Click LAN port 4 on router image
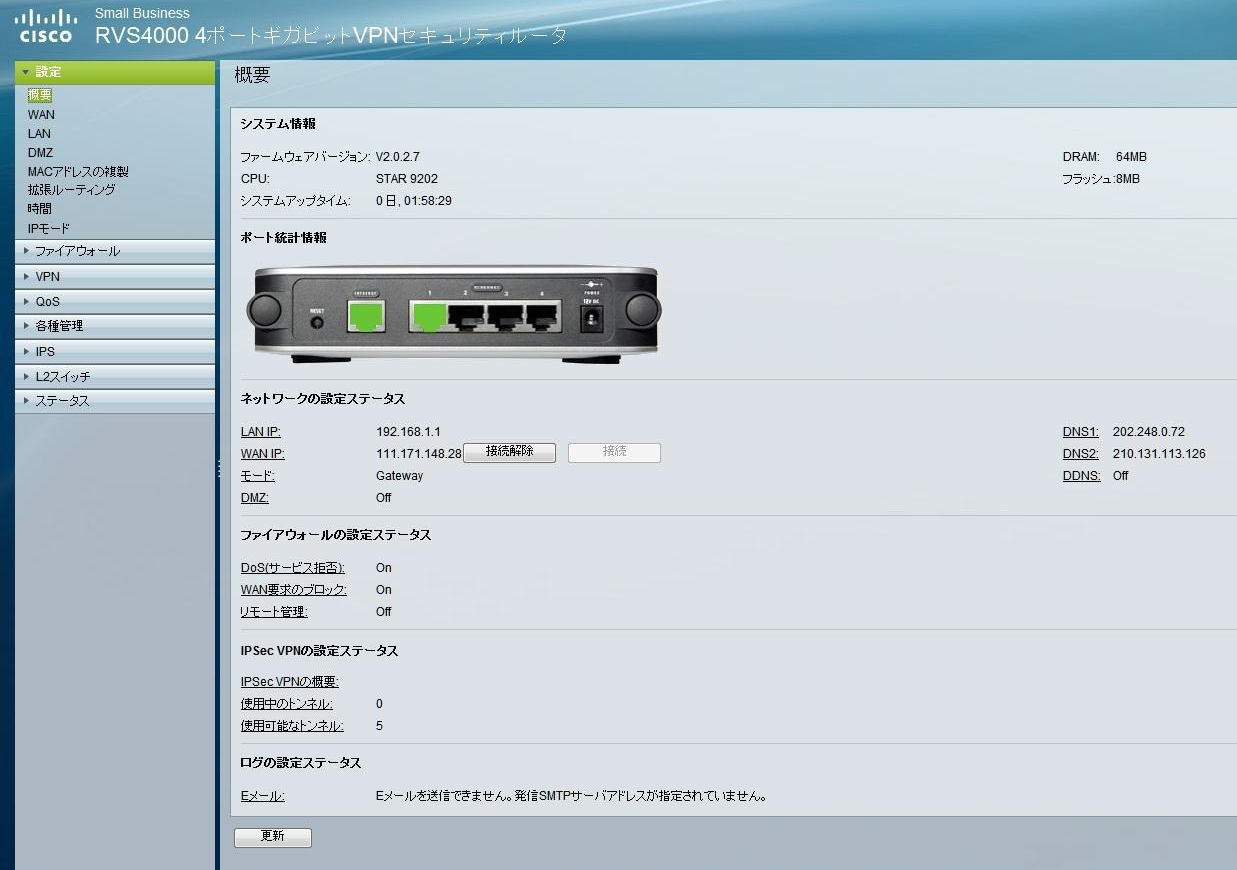 point(543,317)
